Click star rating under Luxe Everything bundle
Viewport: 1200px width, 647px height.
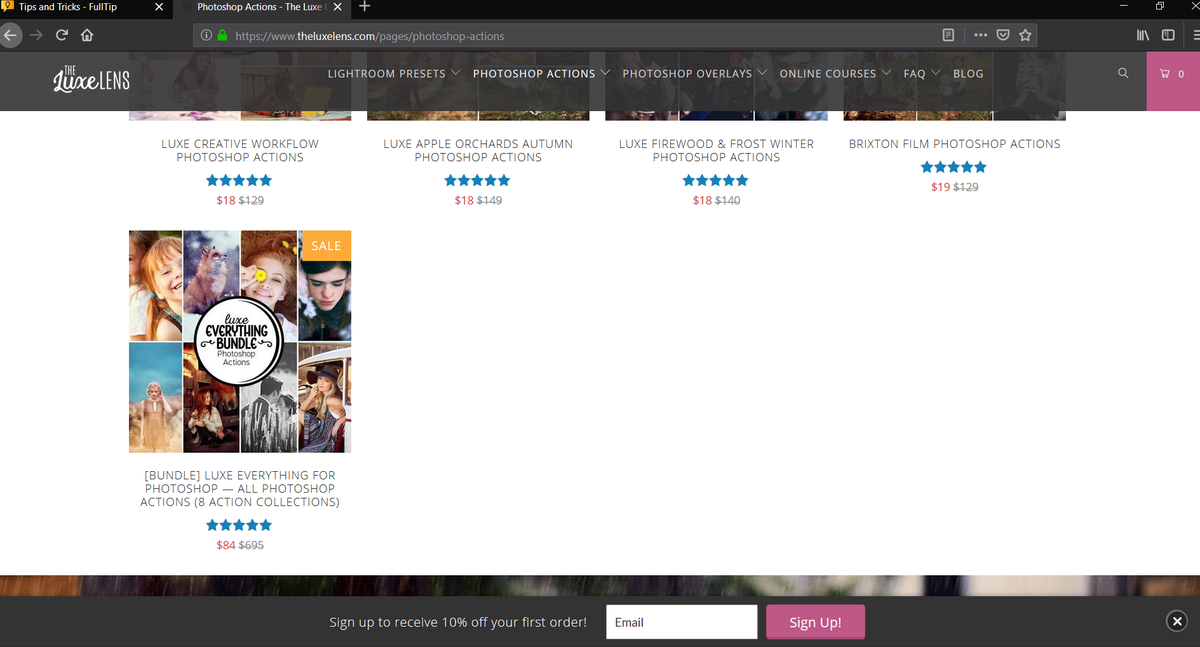point(239,525)
